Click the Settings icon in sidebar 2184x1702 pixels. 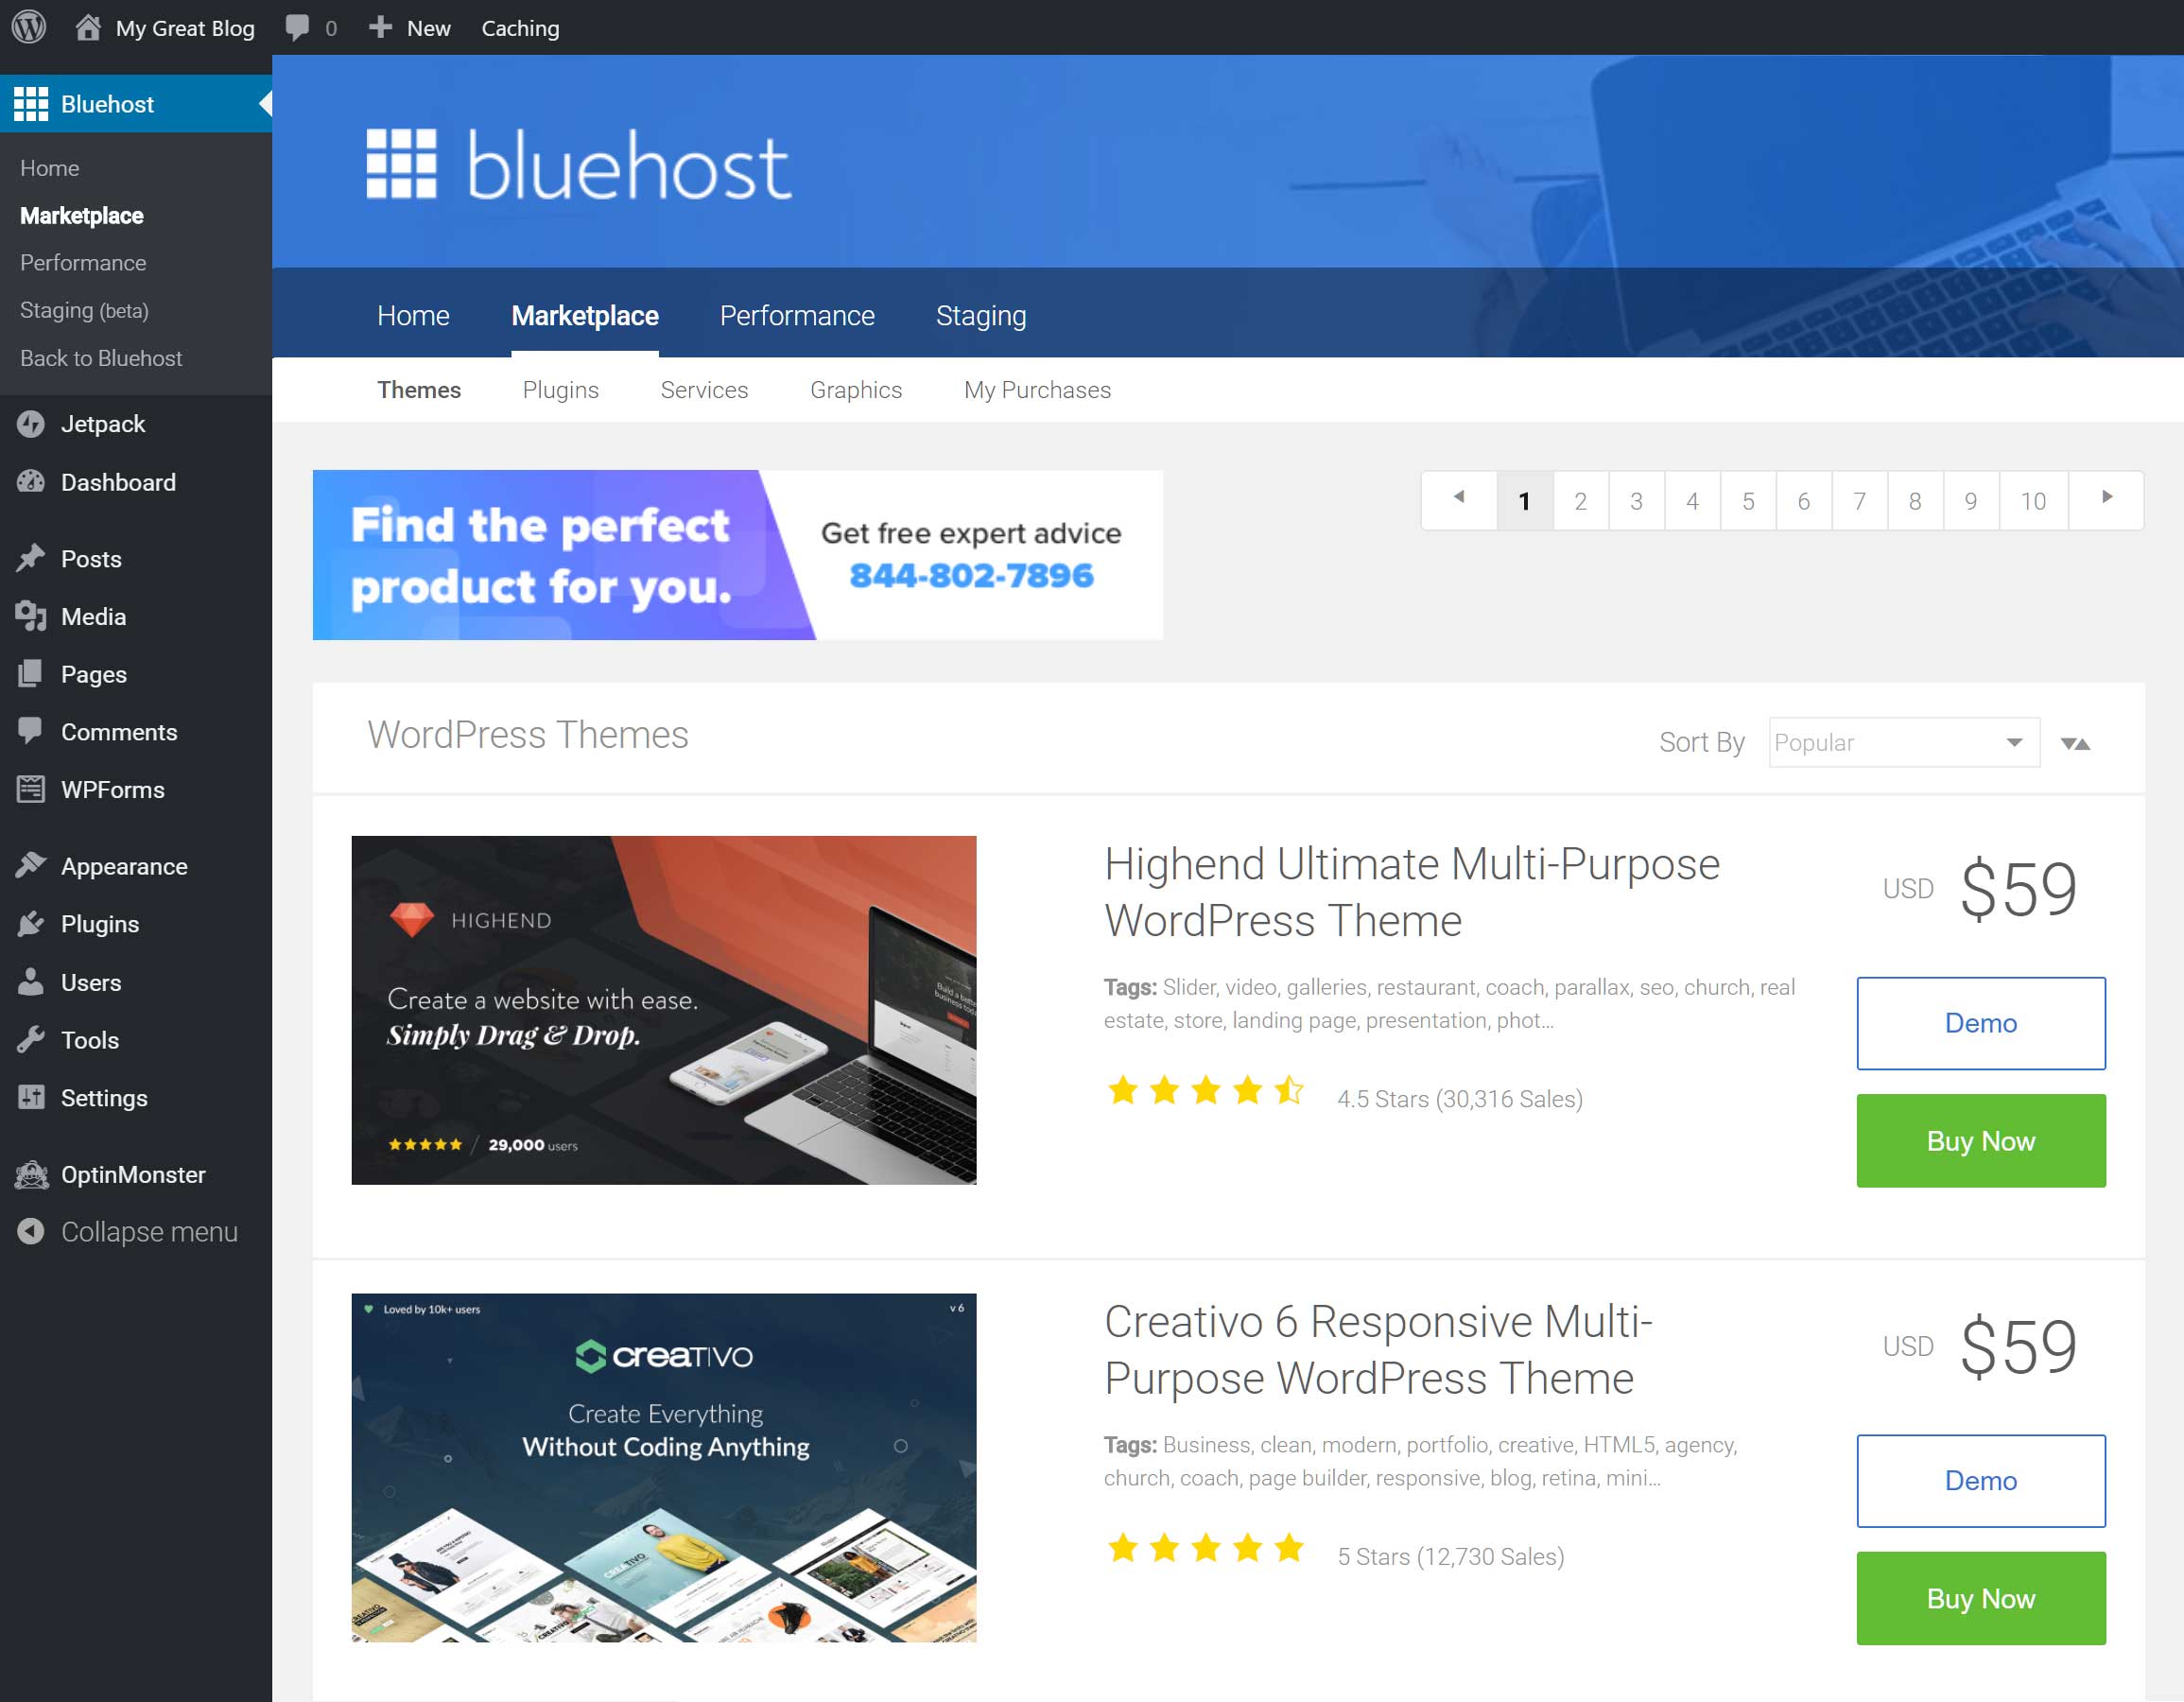31,1098
